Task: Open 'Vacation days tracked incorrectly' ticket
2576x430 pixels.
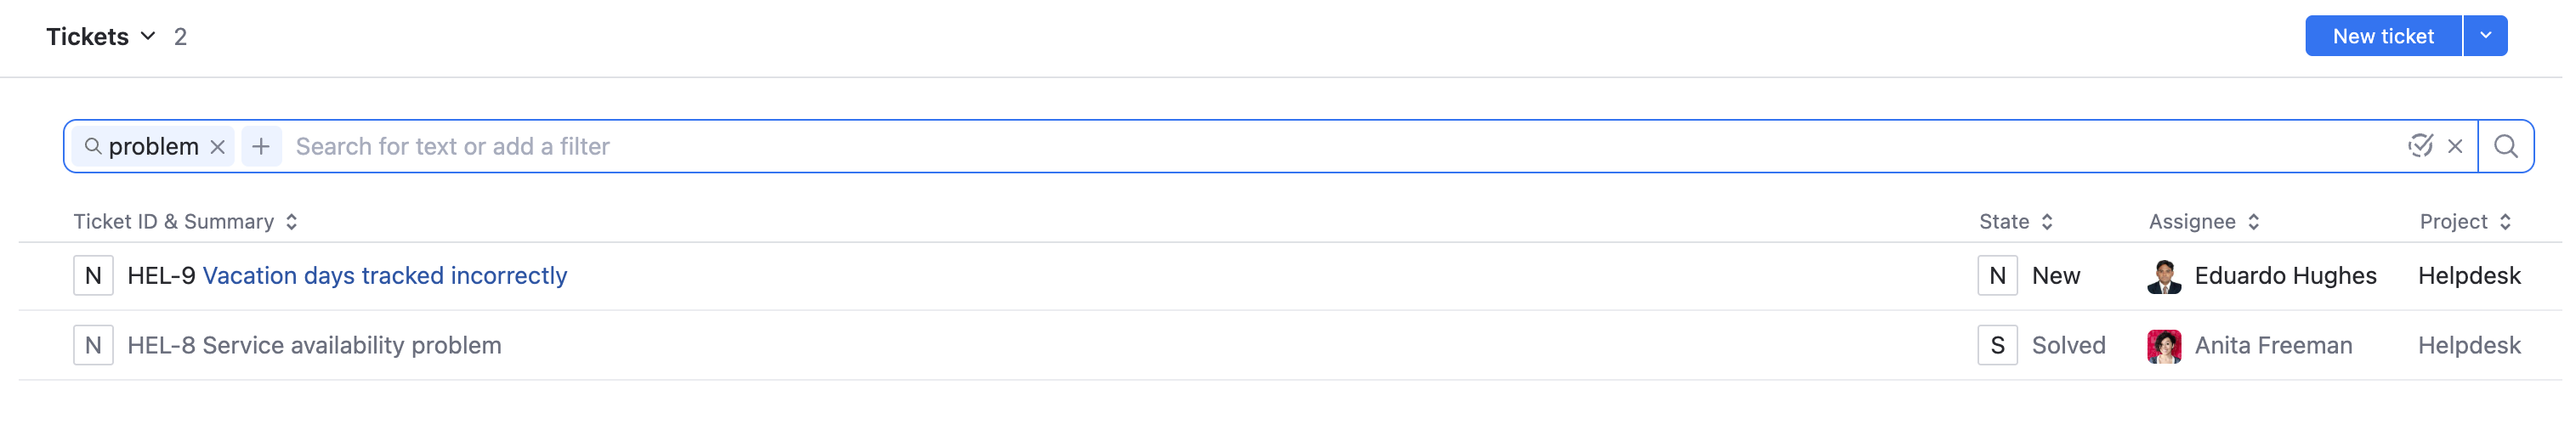Action: (x=385, y=276)
